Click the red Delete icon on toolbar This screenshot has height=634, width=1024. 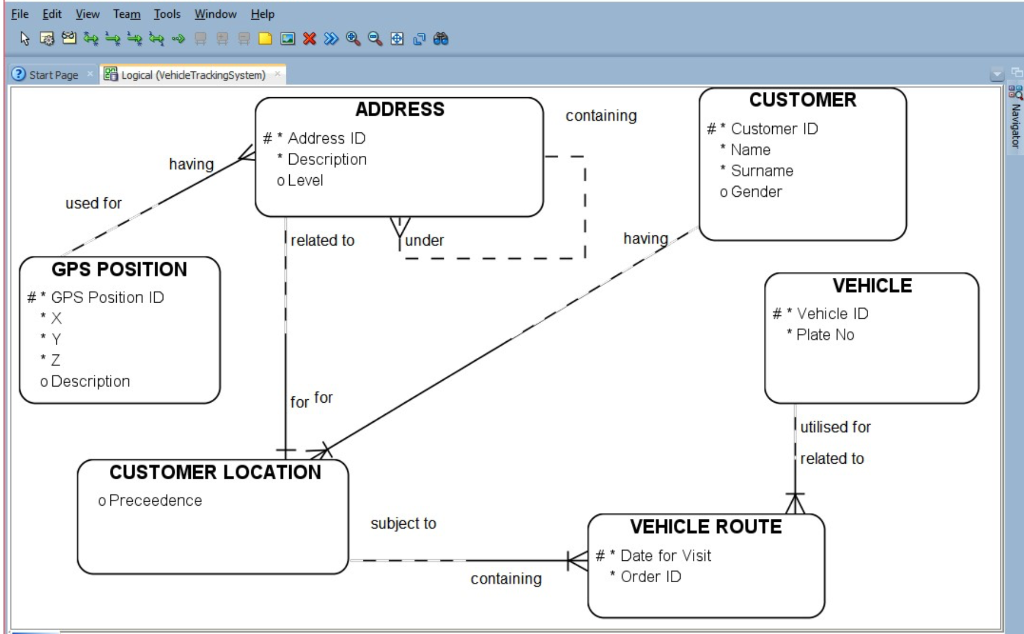(308, 38)
